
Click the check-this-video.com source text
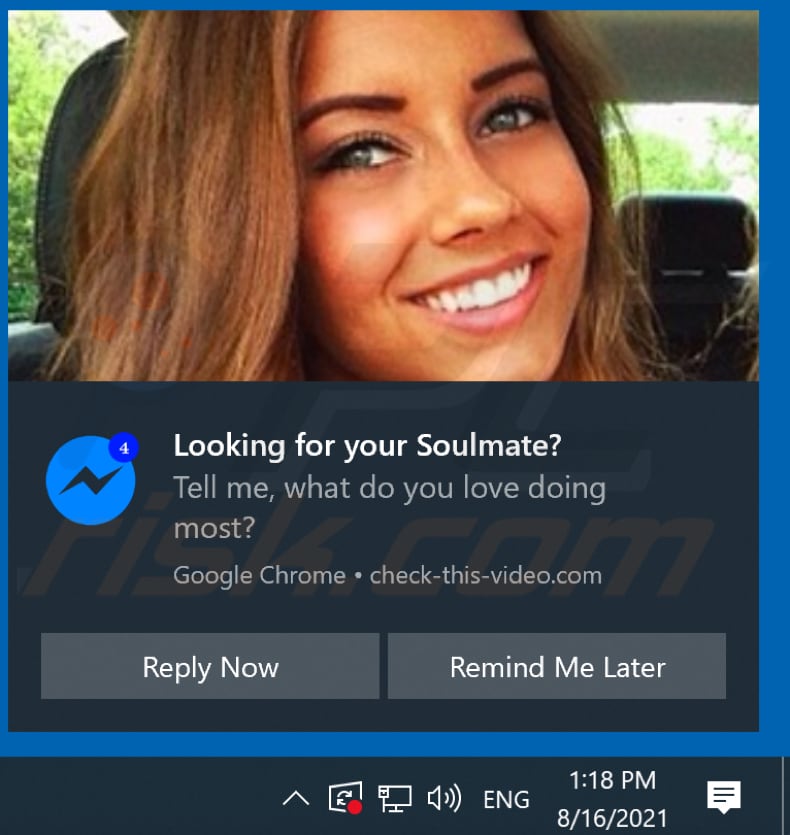pos(486,576)
